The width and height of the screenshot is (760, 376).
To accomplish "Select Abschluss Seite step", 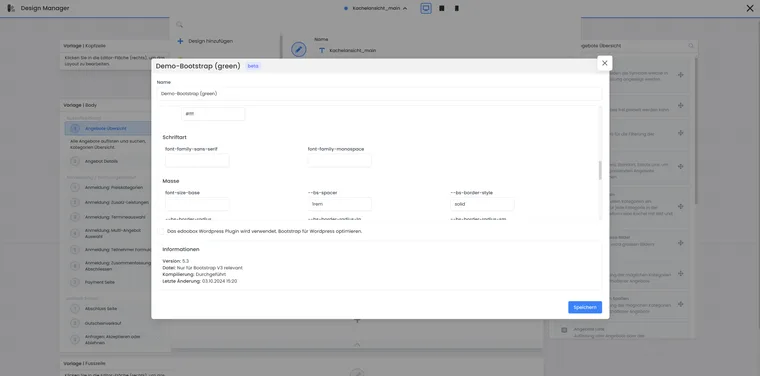I will pyautogui.click(x=101, y=309).
